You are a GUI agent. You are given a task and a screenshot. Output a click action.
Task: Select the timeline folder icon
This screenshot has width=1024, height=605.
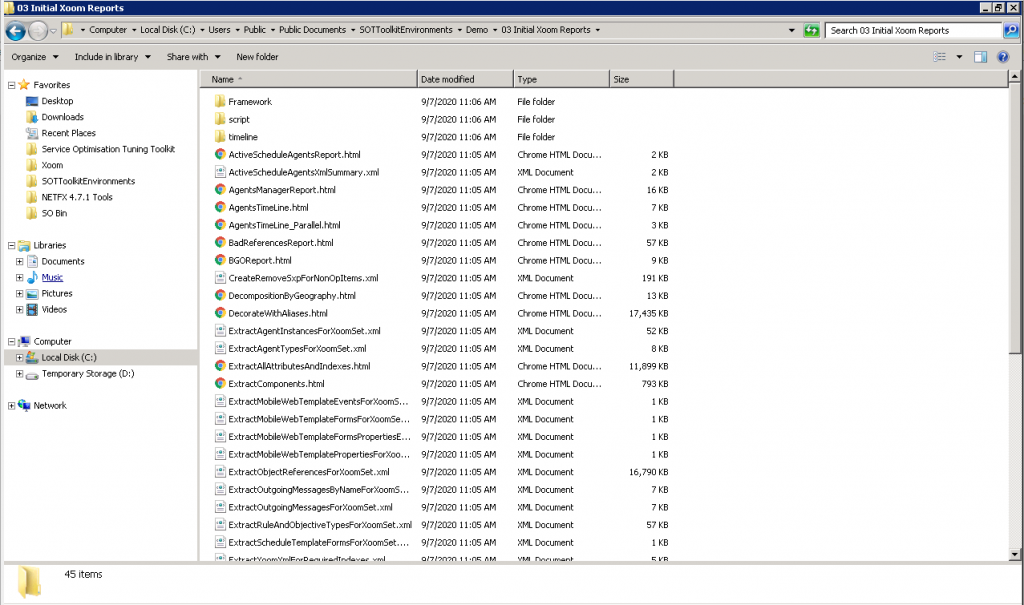[x=220, y=137]
